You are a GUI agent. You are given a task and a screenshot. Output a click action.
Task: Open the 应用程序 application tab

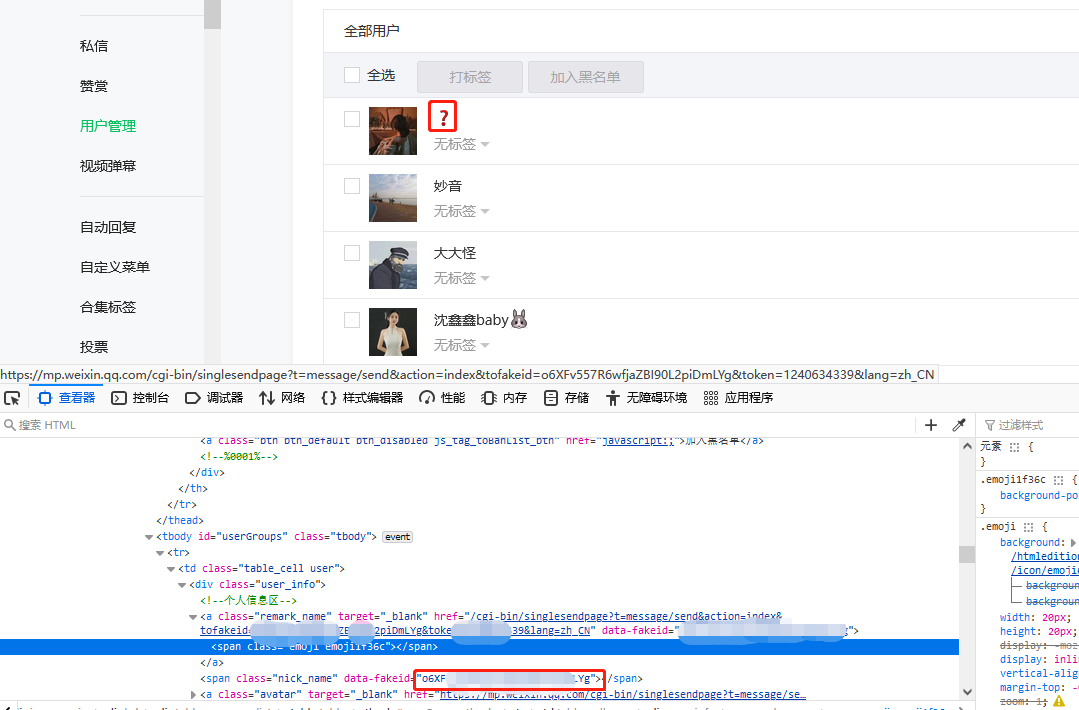(738, 398)
